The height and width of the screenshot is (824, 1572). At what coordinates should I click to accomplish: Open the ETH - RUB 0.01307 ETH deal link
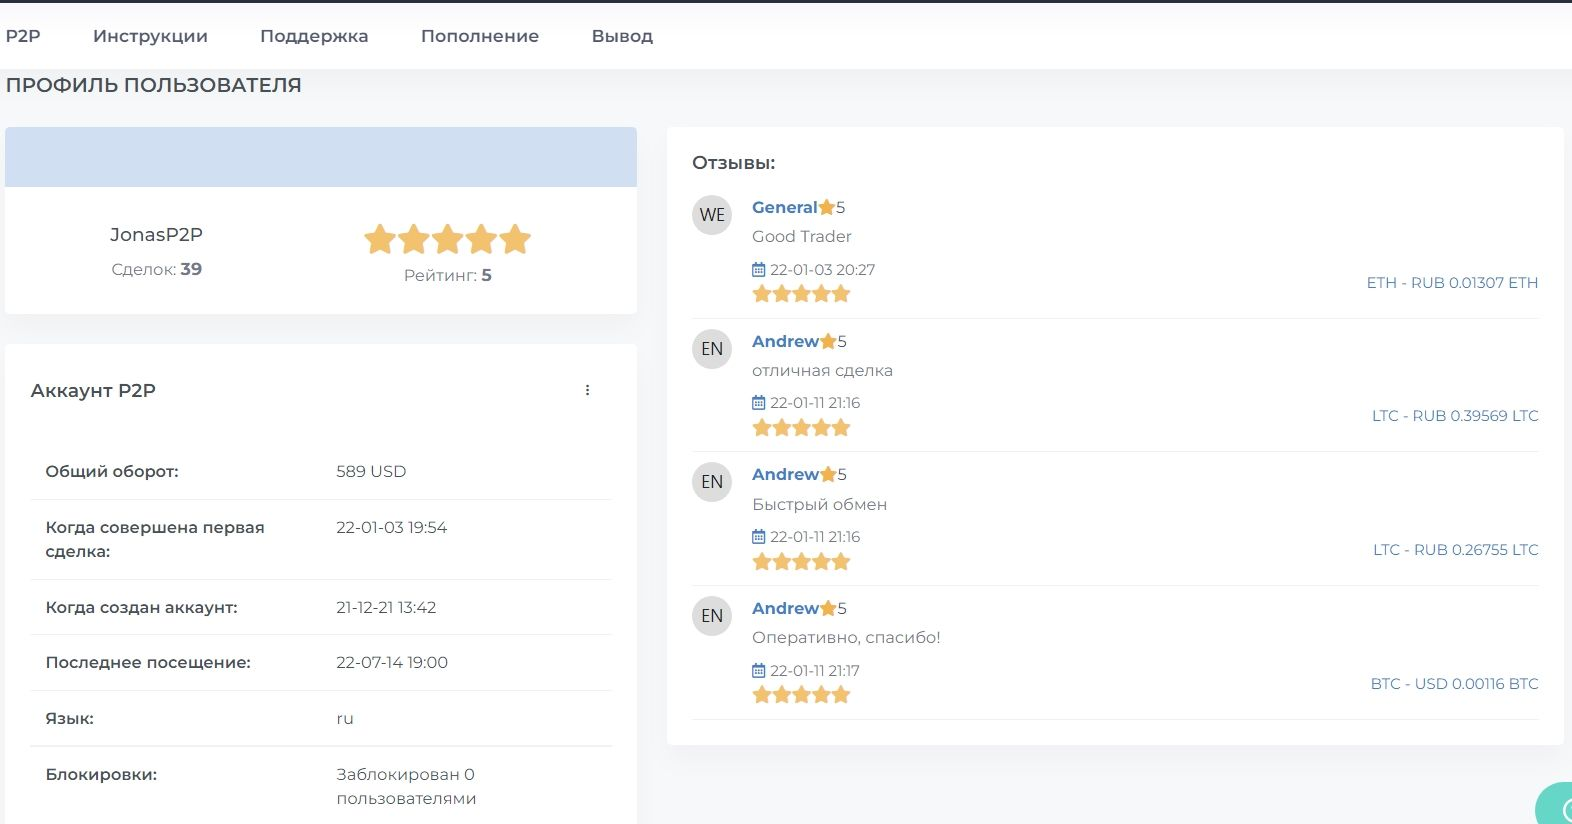pos(1452,283)
